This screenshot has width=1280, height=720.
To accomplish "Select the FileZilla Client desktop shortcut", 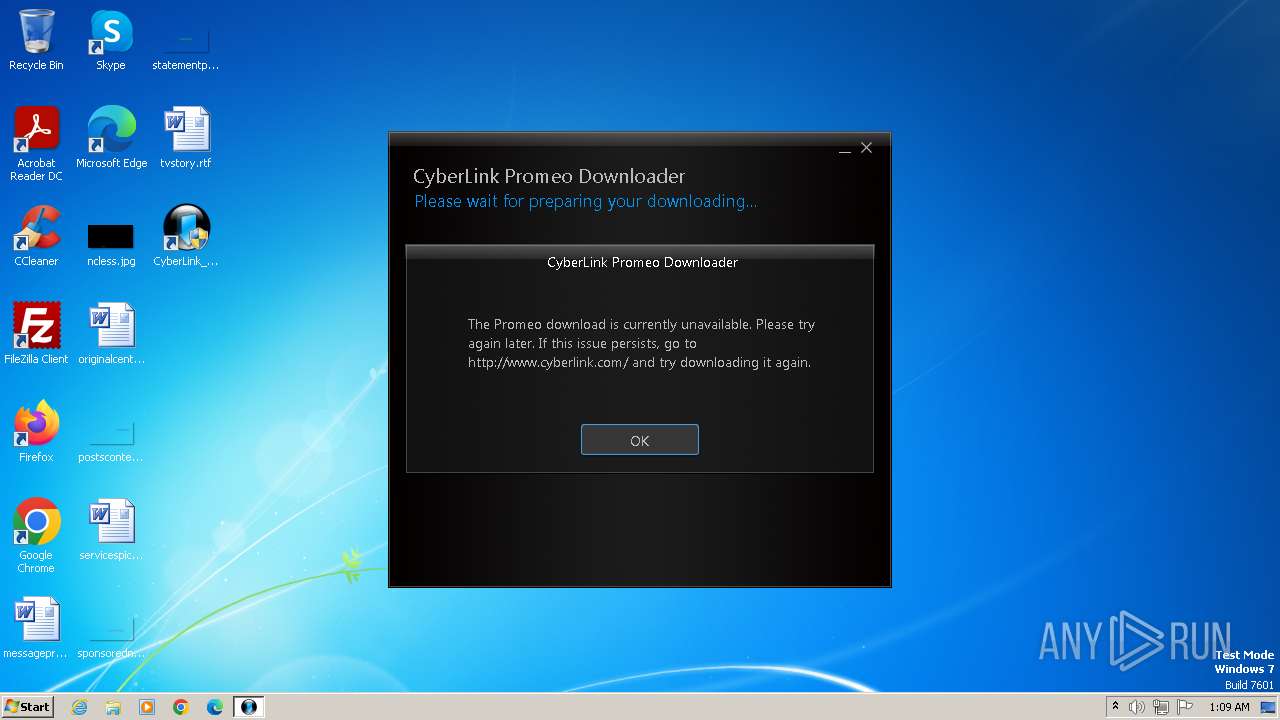I will pos(36,334).
